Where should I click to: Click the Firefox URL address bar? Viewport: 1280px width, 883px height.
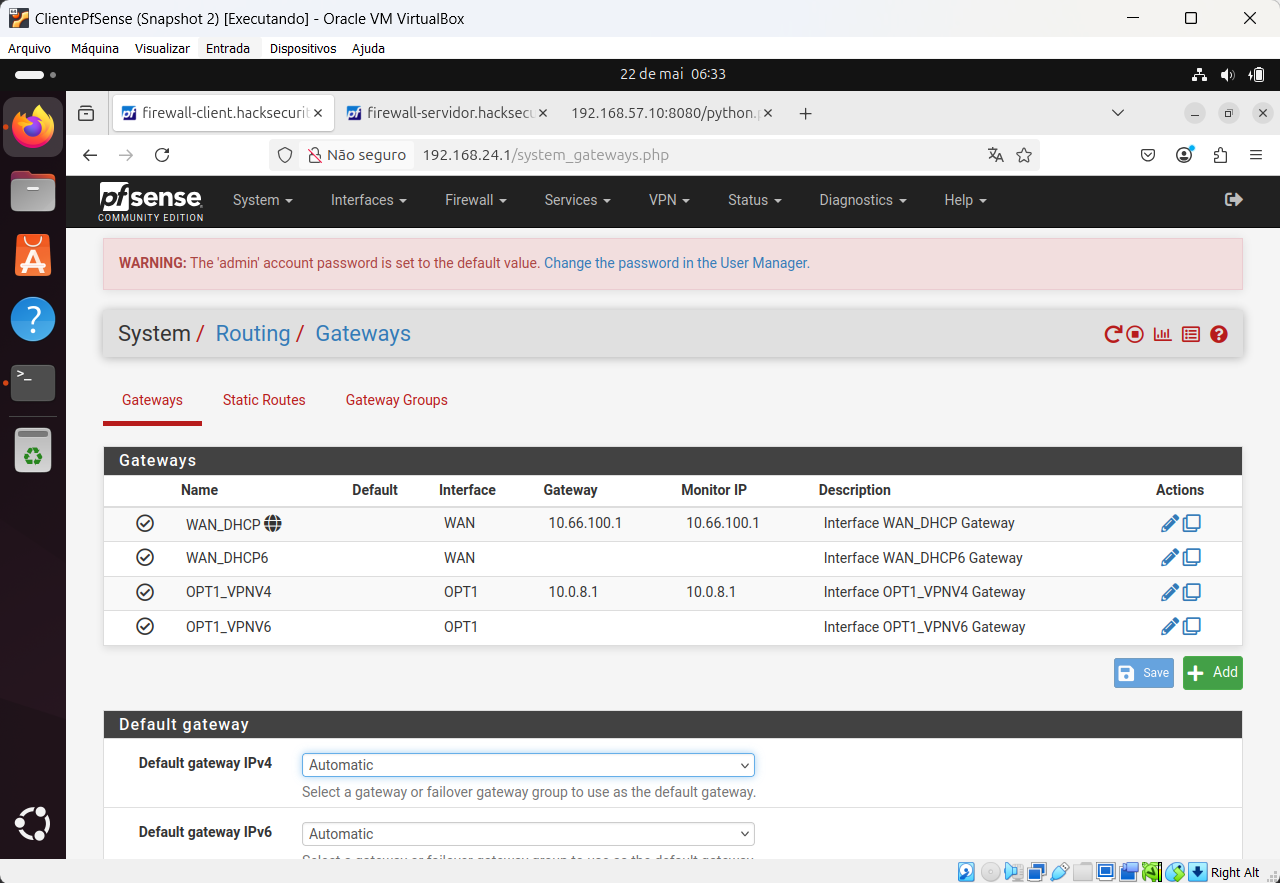655,155
